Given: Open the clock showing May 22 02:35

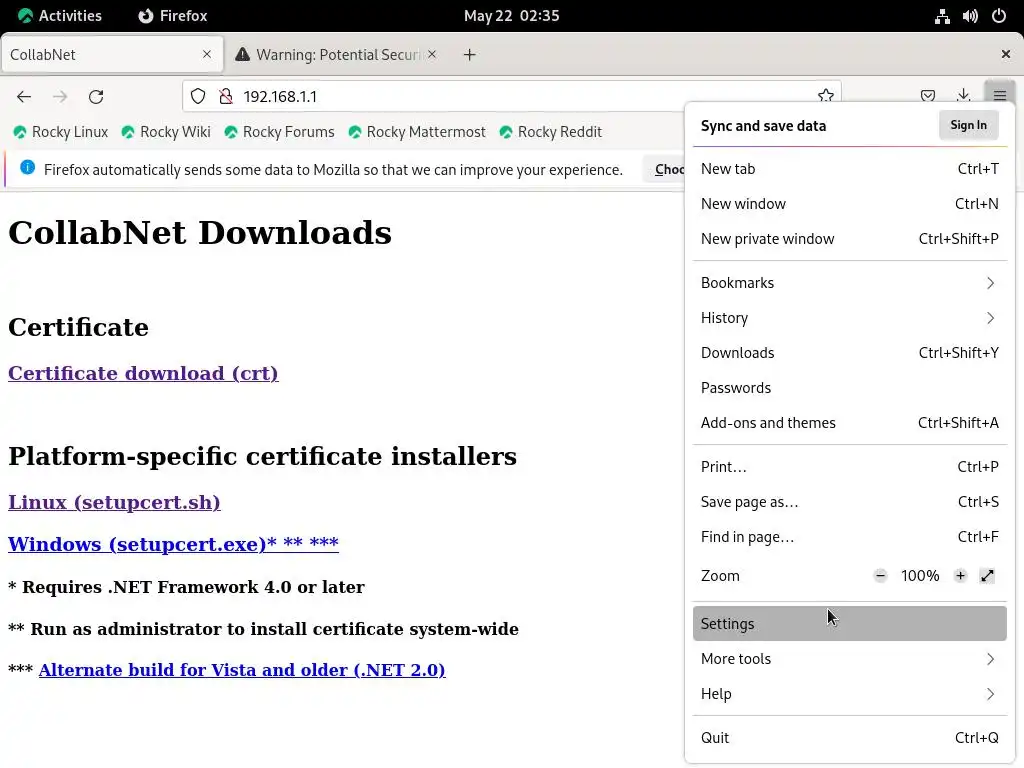Looking at the screenshot, I should [x=511, y=16].
